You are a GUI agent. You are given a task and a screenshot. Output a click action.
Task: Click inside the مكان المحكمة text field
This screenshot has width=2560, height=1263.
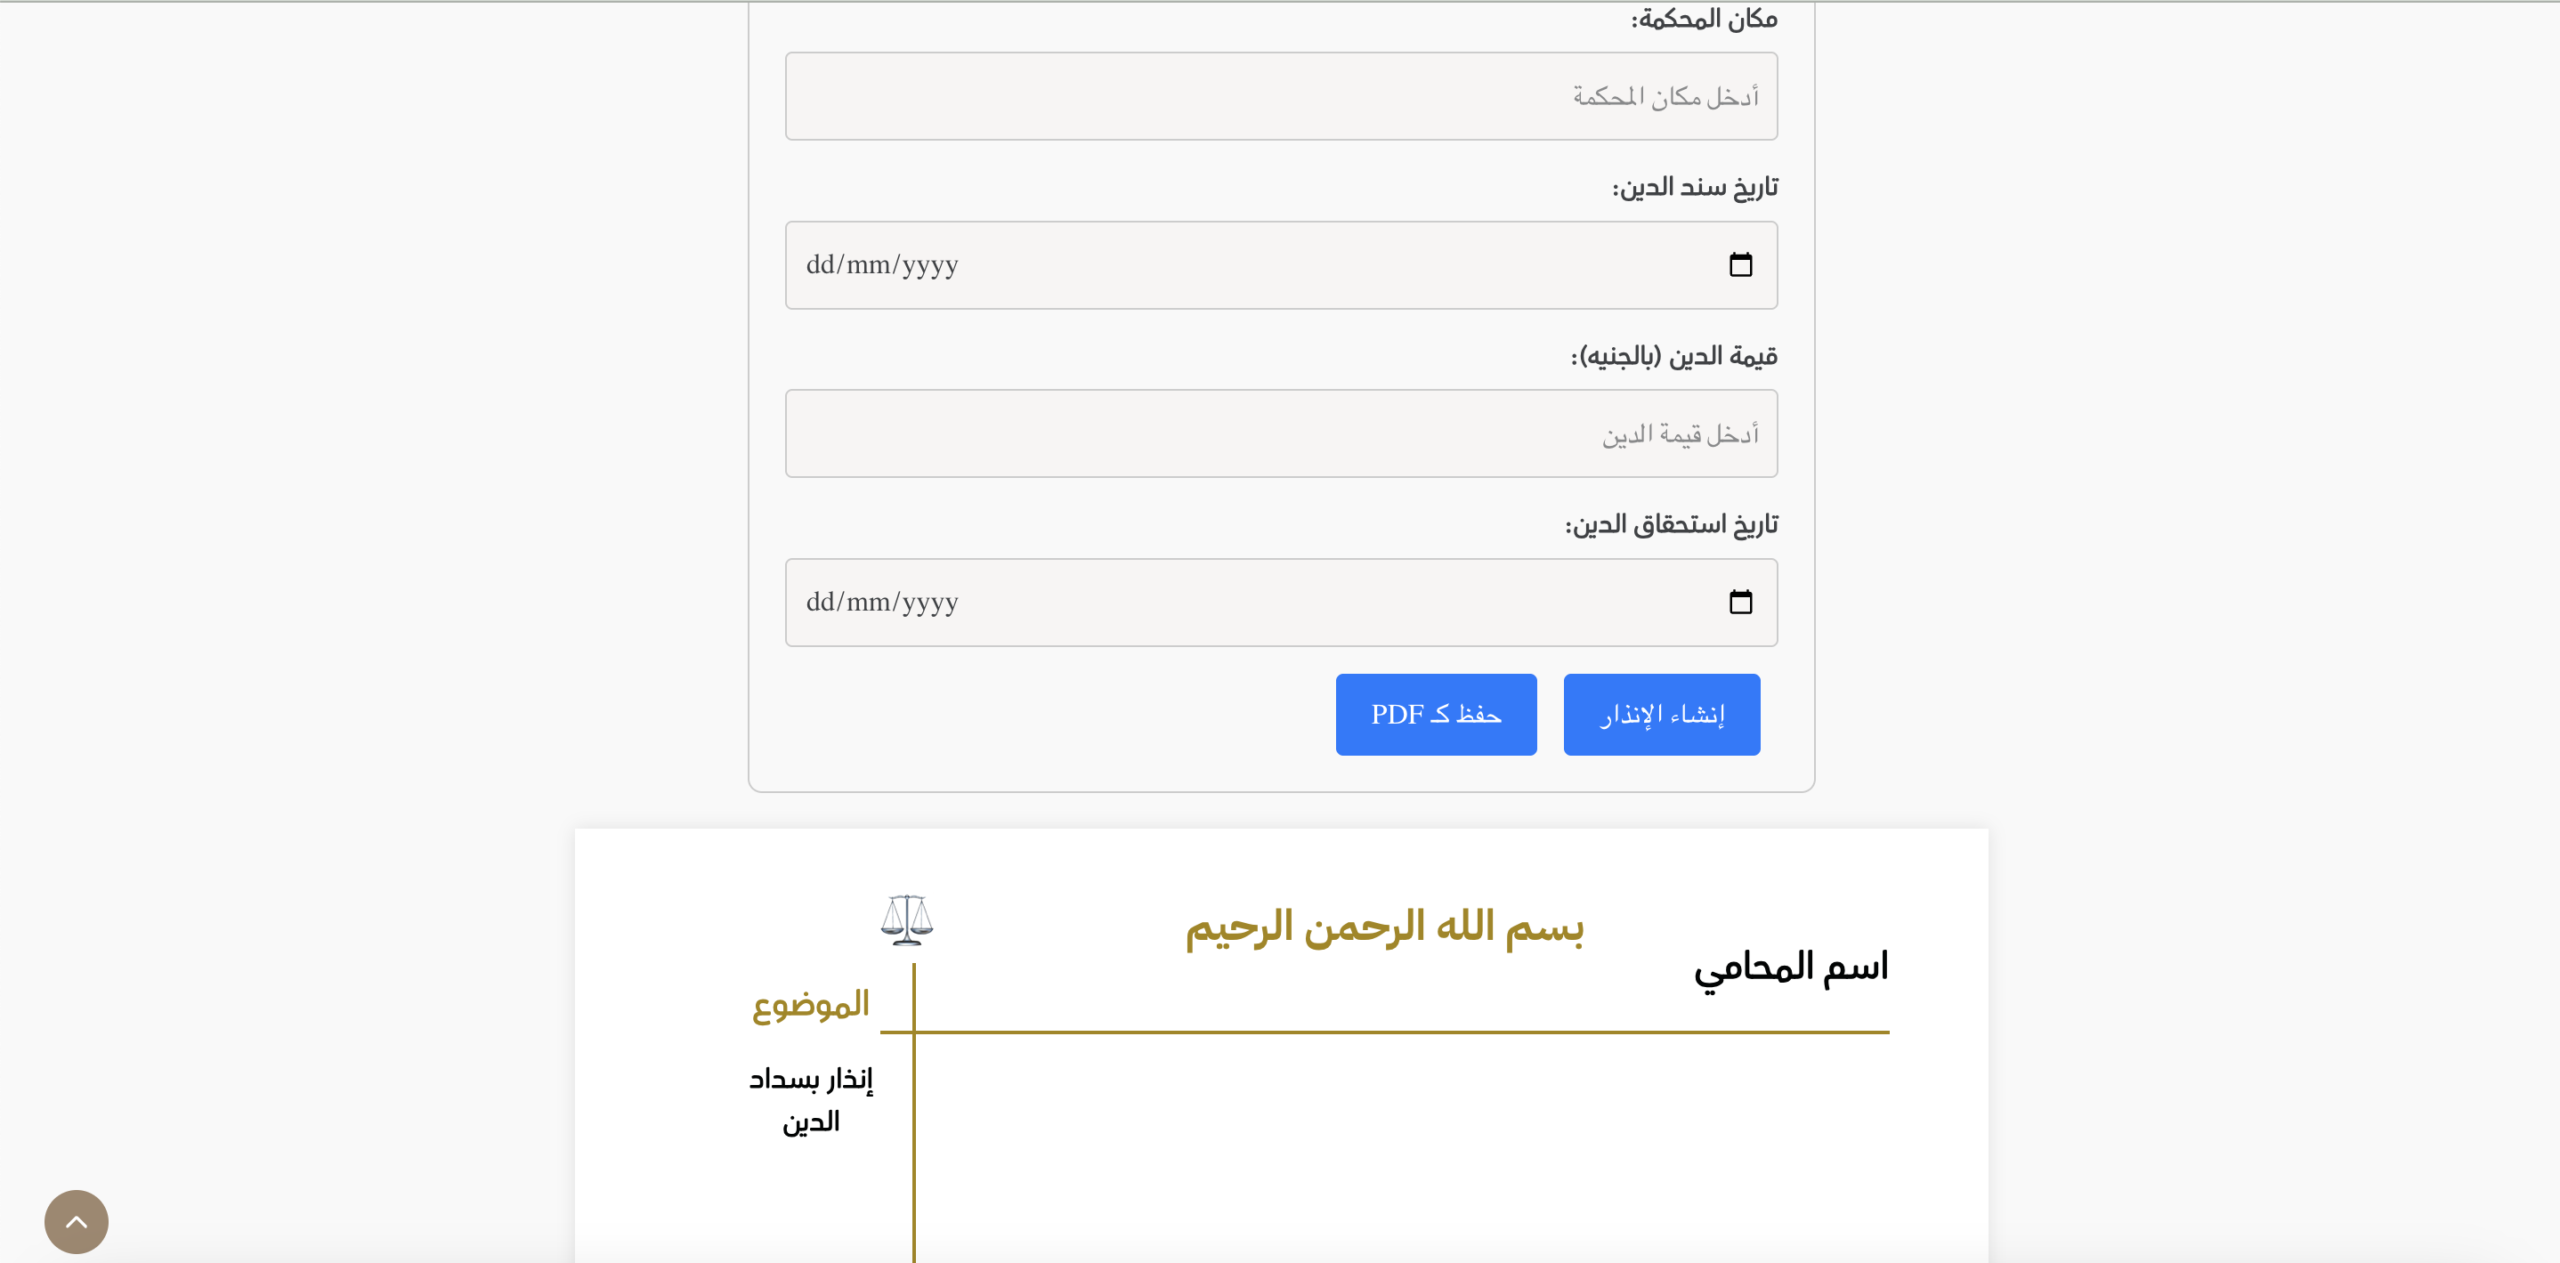(x=1280, y=95)
